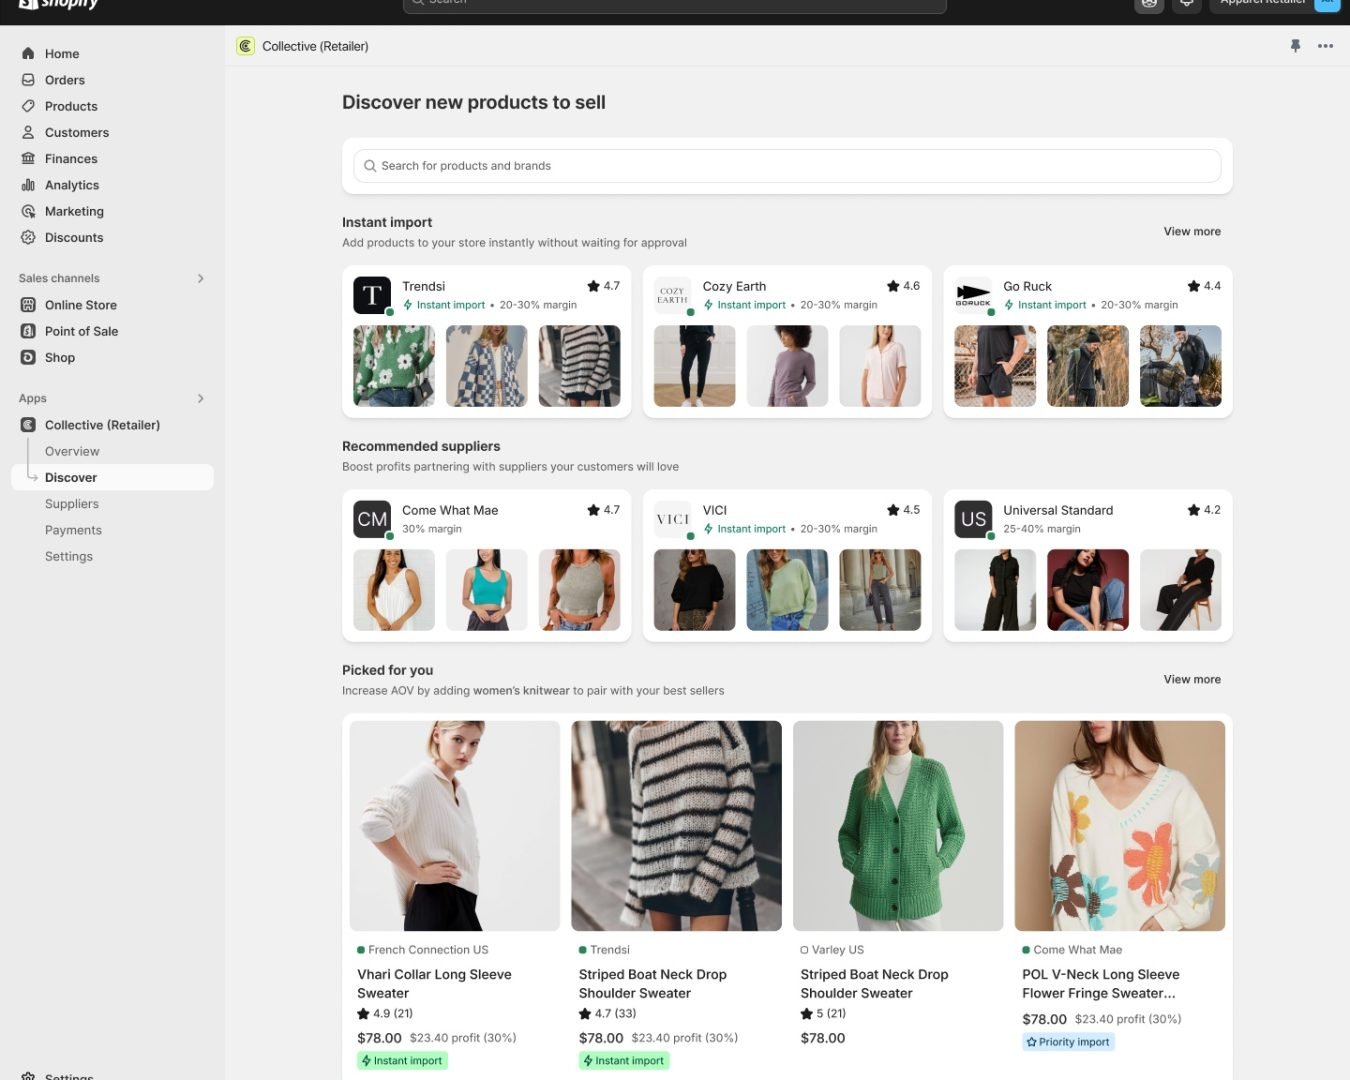This screenshot has width=1350, height=1080.
Task: Open green cardigan Varley US product image
Action: [898, 826]
